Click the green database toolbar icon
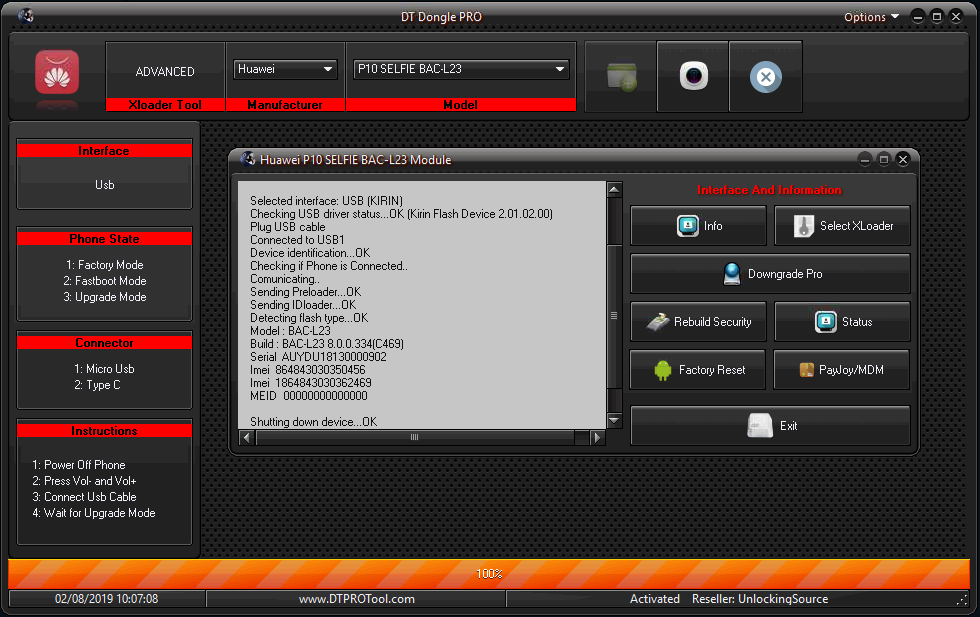The width and height of the screenshot is (980, 617). coord(621,77)
